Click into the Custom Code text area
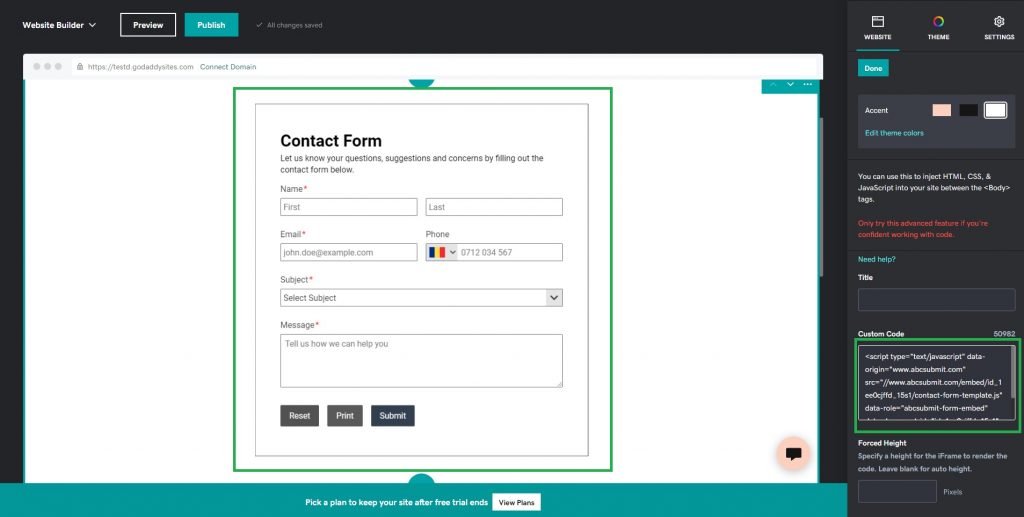Image resolution: width=1024 pixels, height=517 pixels. (x=934, y=382)
